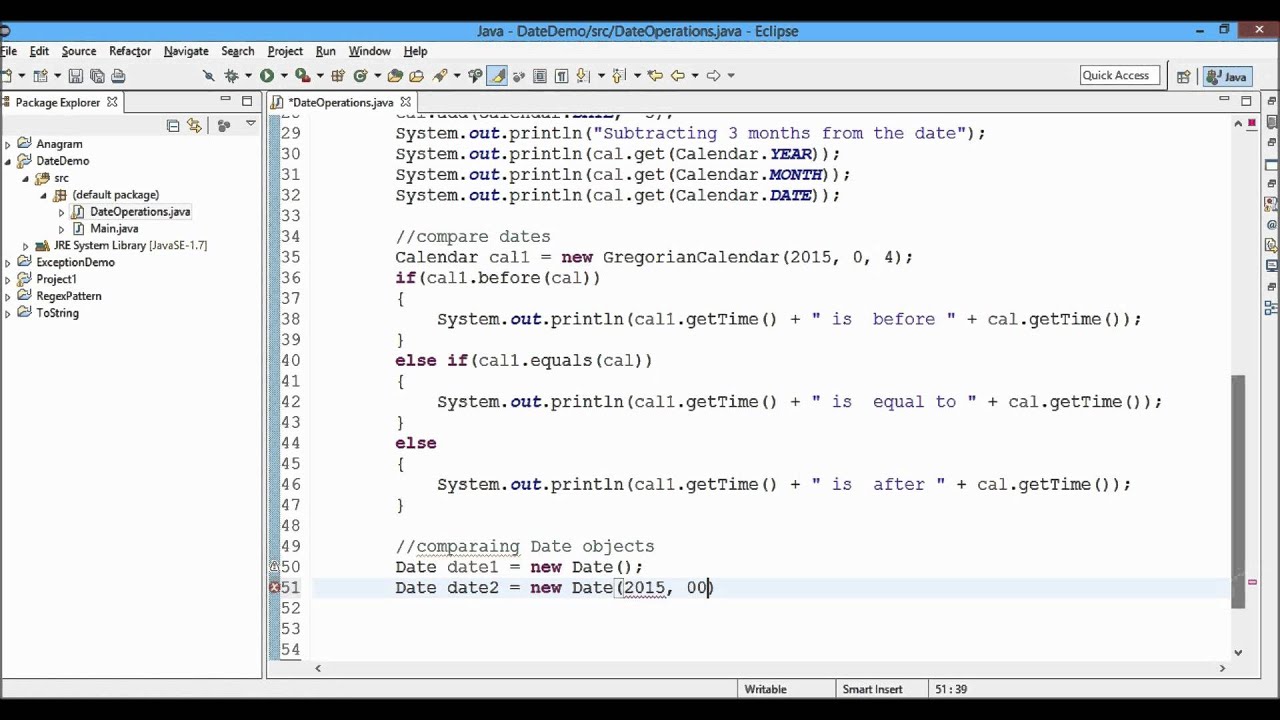This screenshot has height=720, width=1280.
Task: Click the Print toolbar icon
Action: coord(118,76)
